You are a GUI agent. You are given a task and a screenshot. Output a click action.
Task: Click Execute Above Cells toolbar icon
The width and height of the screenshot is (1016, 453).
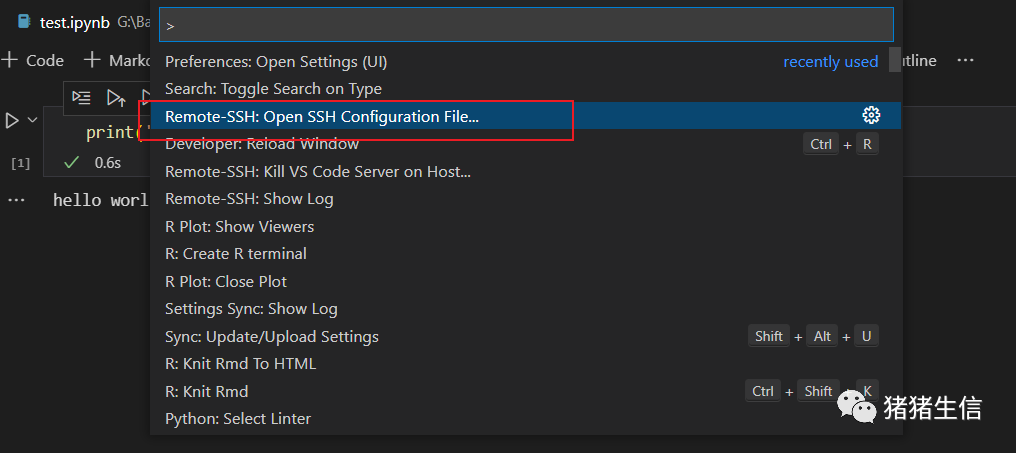pyautogui.click(x=117, y=98)
